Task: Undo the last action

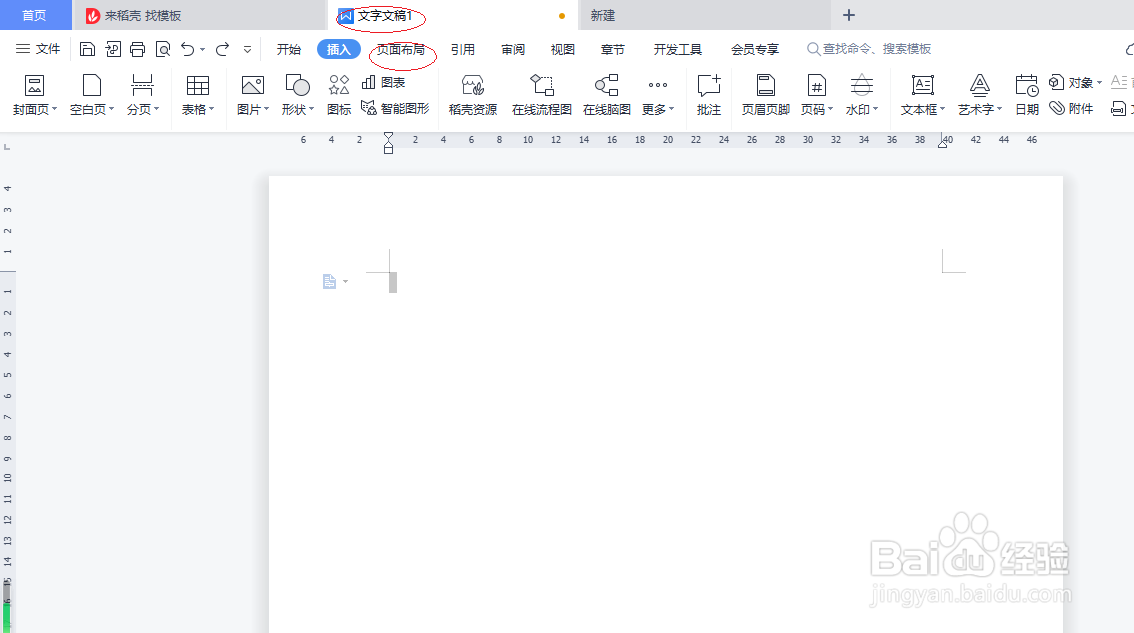Action: [187, 48]
